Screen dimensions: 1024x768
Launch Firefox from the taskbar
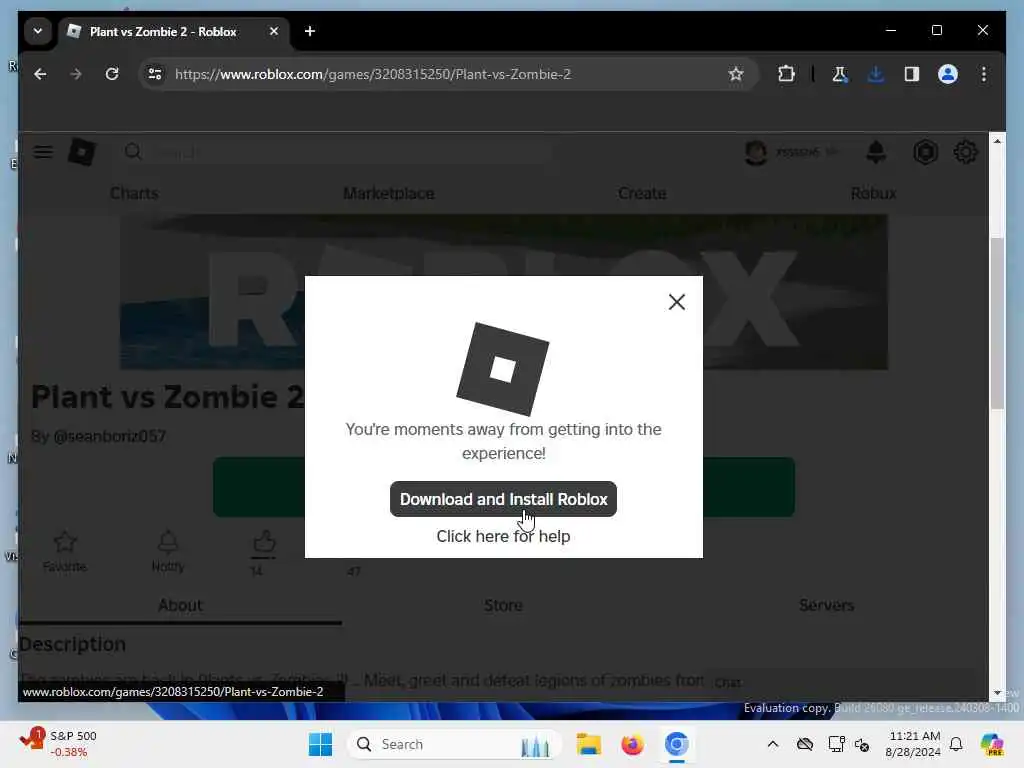click(x=632, y=744)
